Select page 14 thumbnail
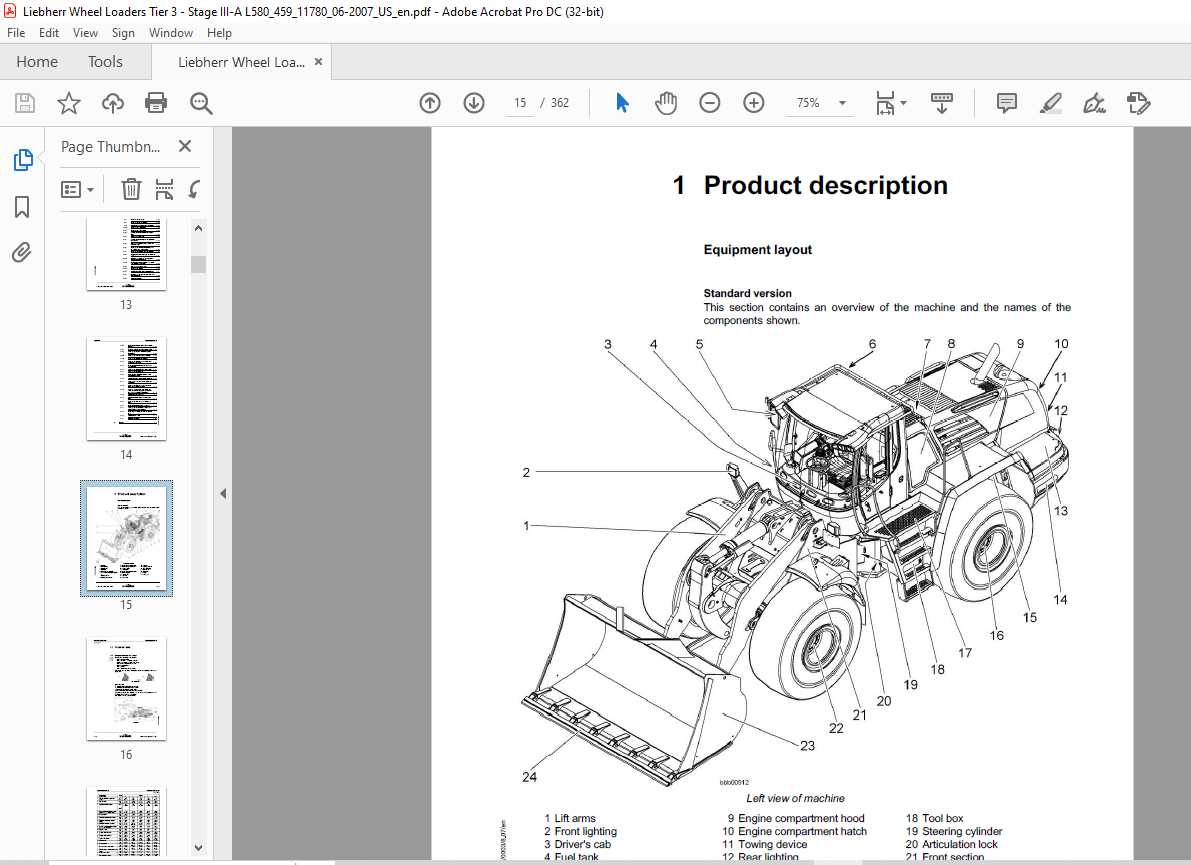 [x=126, y=389]
